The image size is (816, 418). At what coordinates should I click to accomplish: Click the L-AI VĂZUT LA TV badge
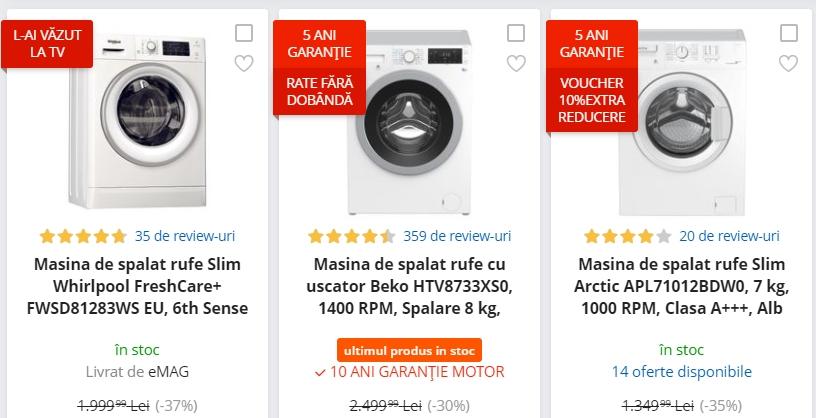pyautogui.click(x=47, y=43)
